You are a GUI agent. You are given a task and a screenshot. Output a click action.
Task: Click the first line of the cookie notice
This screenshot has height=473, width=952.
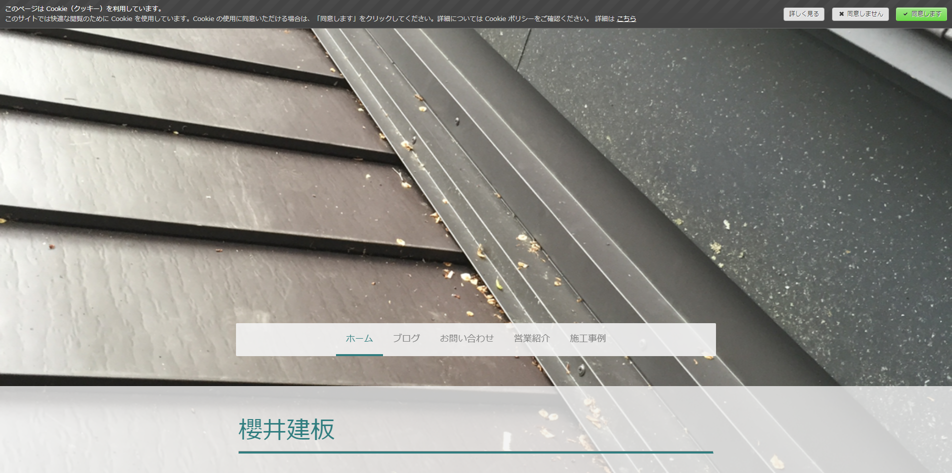click(x=84, y=8)
